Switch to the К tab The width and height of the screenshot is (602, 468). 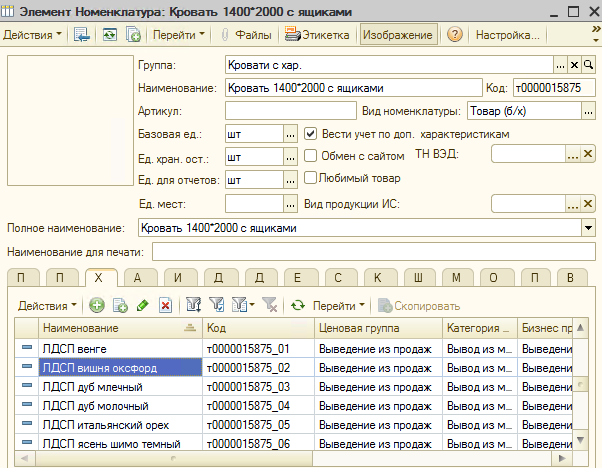click(x=378, y=278)
